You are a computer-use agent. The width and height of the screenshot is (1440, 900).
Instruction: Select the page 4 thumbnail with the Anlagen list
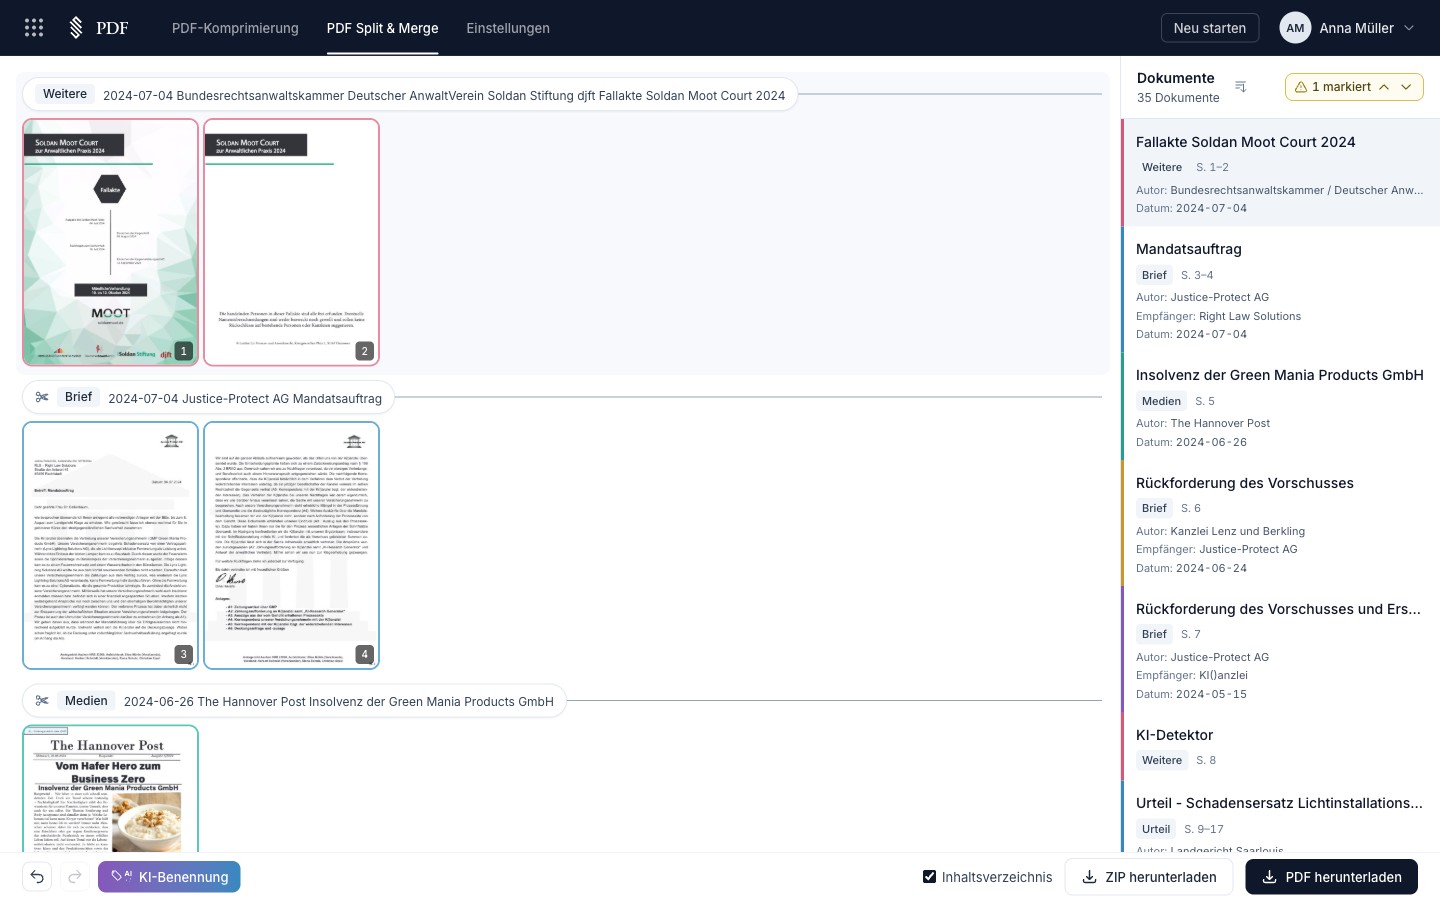point(291,545)
